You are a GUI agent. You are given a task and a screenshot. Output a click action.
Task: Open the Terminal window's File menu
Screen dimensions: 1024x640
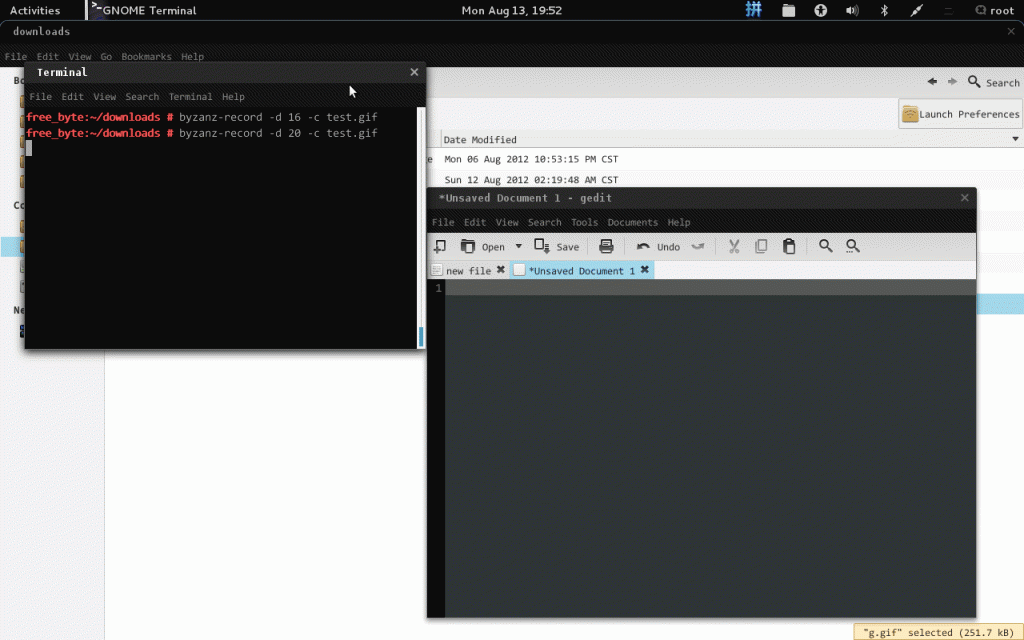40,97
